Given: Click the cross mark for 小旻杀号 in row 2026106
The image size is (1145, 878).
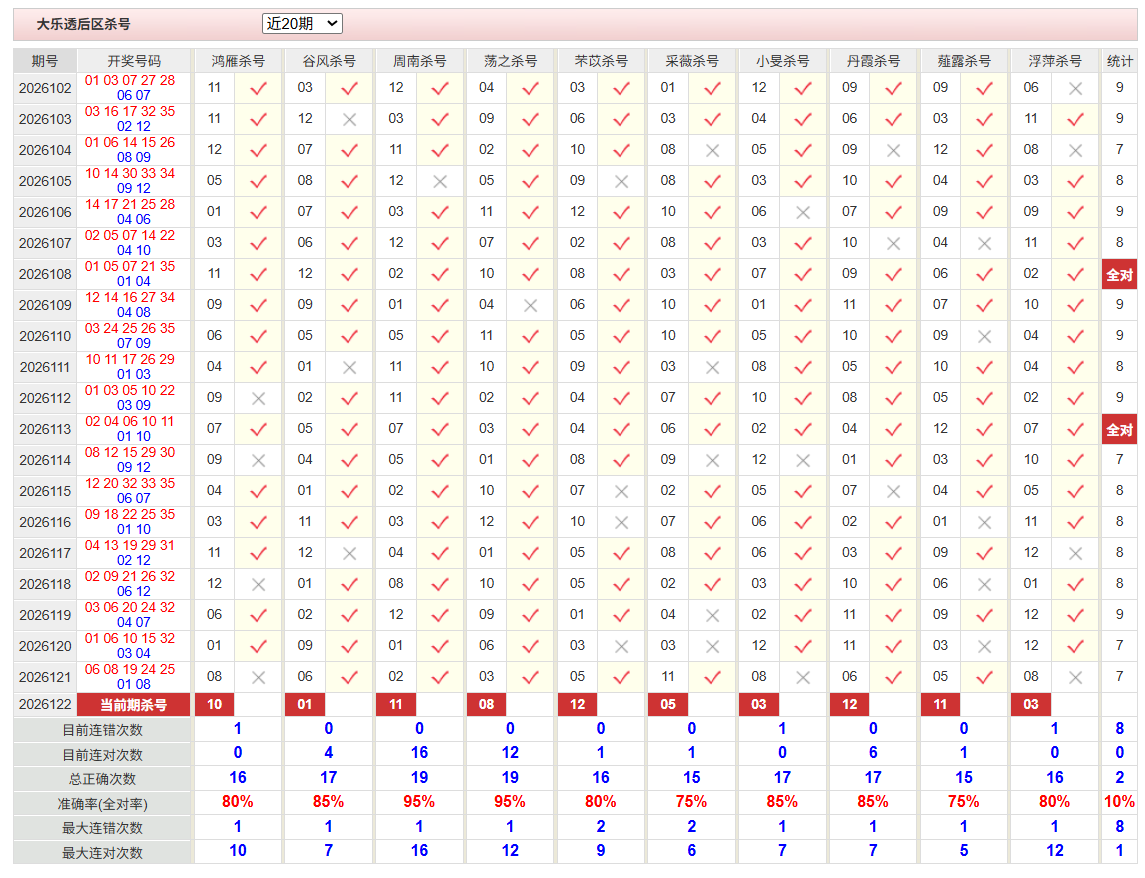Looking at the screenshot, I should 803,213.
